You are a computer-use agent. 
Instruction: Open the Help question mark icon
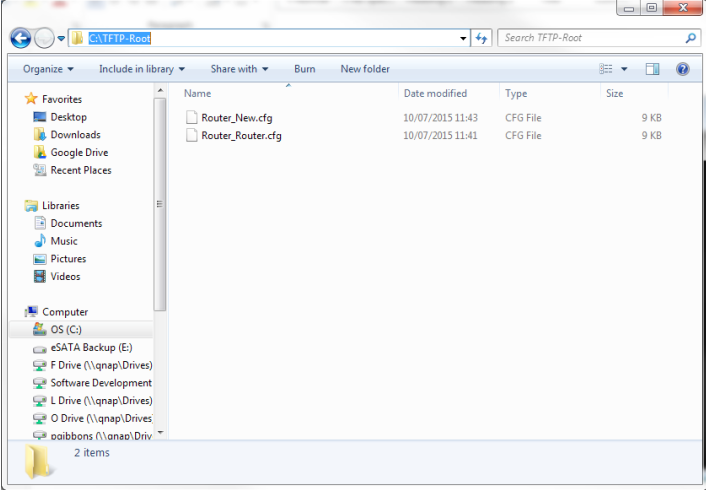[683, 69]
